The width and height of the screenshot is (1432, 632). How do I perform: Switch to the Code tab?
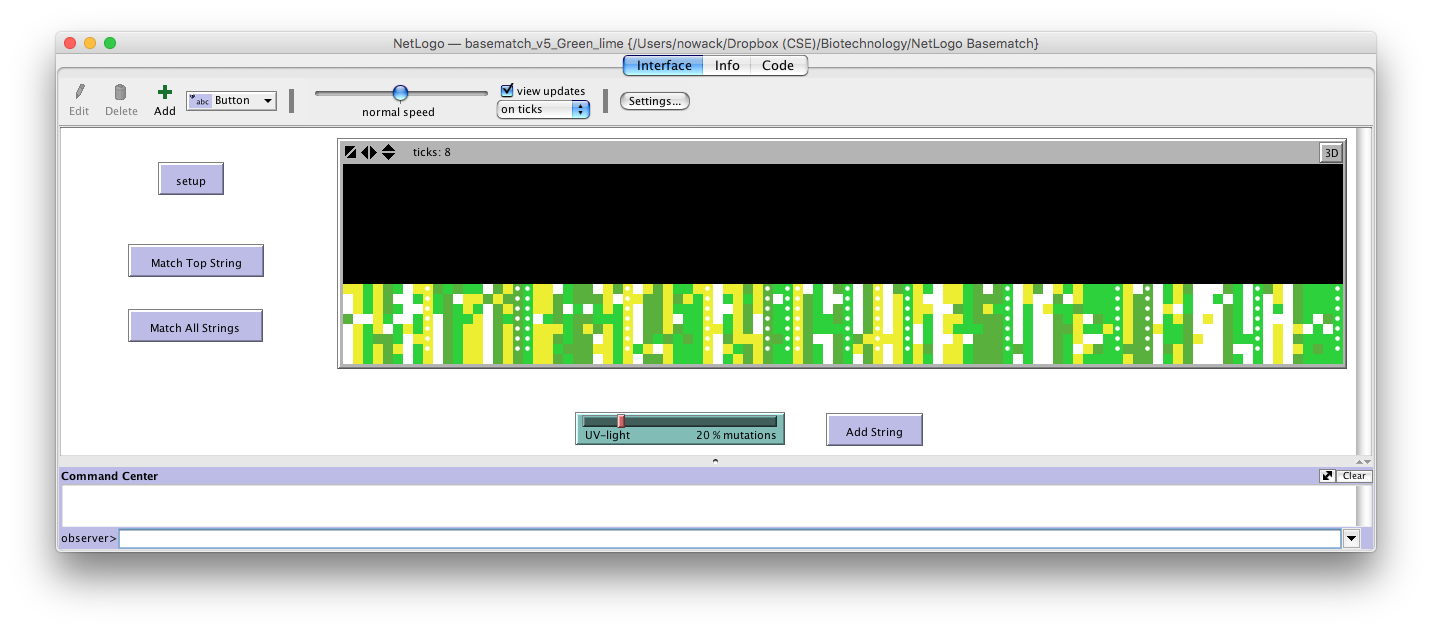pos(777,65)
